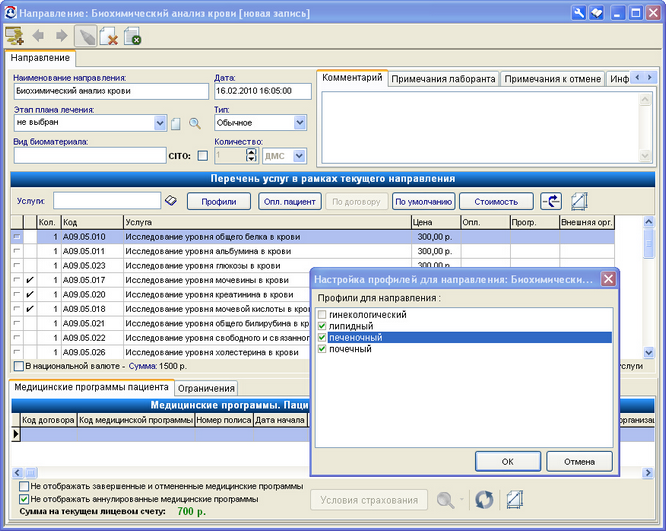Click scroll up arrow of services list
Screen dimensions: 666x531
tap(649, 221)
